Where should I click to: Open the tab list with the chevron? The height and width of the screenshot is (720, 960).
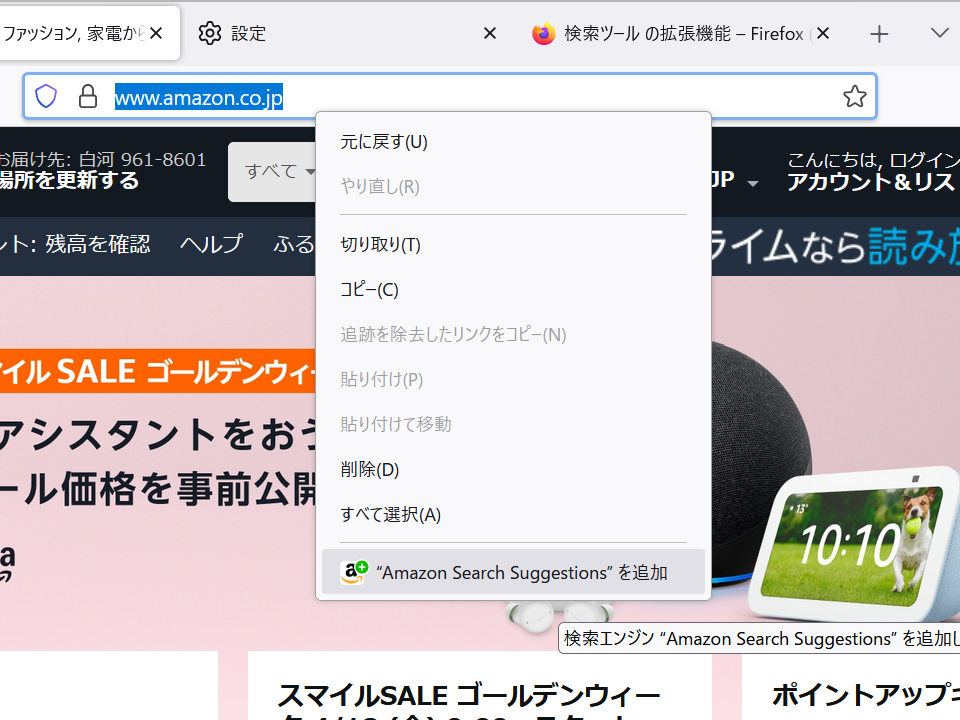pyautogui.click(x=939, y=33)
